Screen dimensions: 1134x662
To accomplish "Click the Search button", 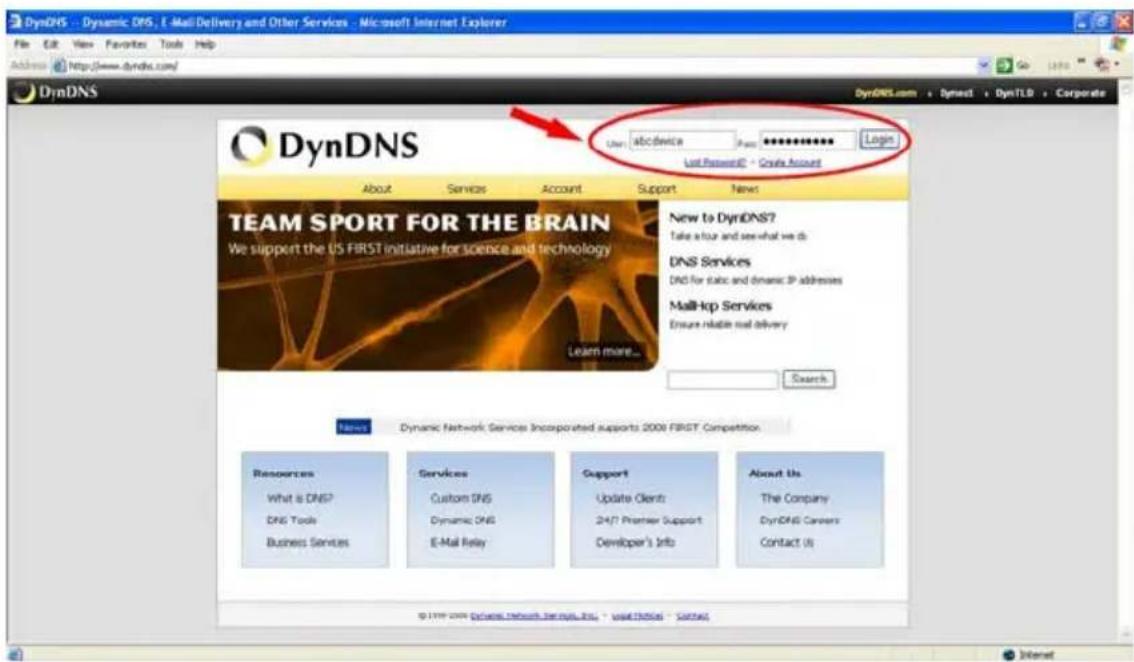I will pyautogui.click(x=809, y=379).
